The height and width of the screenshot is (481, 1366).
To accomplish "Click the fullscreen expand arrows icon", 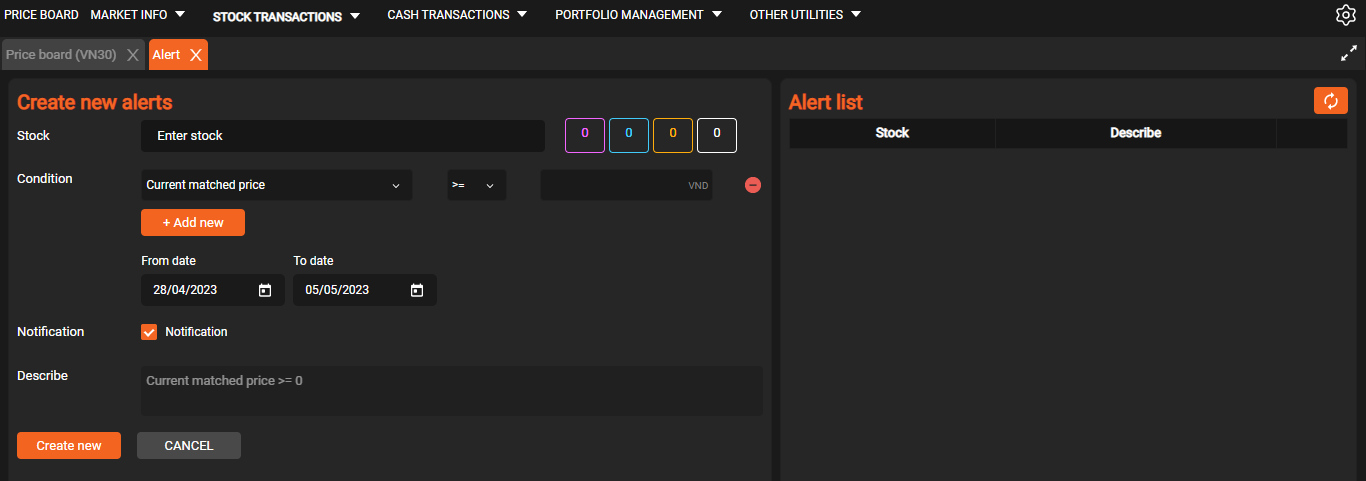I will coord(1348,54).
